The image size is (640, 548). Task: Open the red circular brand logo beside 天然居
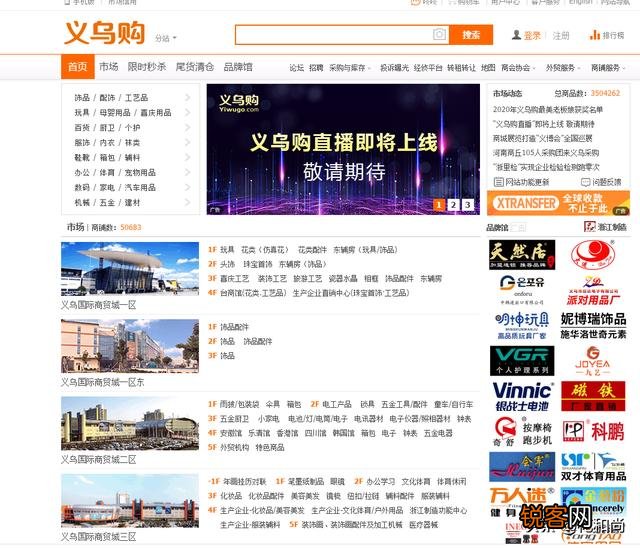coord(593,255)
